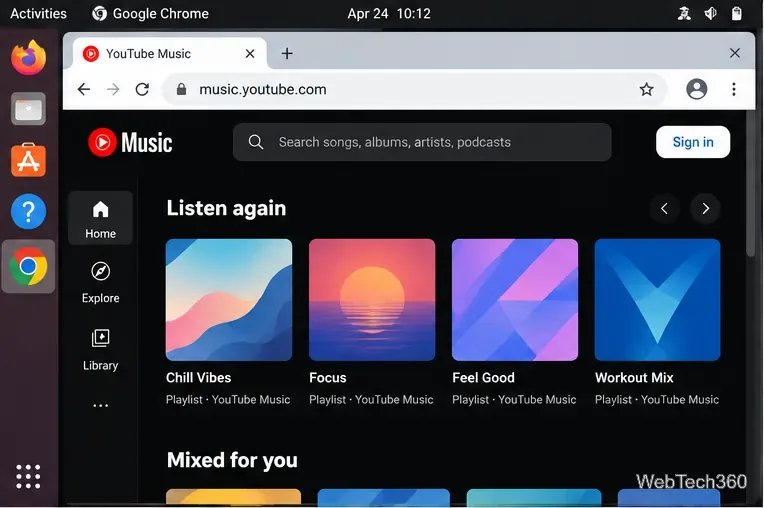Click the Chrome icon in the dock

pyautogui.click(x=28, y=266)
